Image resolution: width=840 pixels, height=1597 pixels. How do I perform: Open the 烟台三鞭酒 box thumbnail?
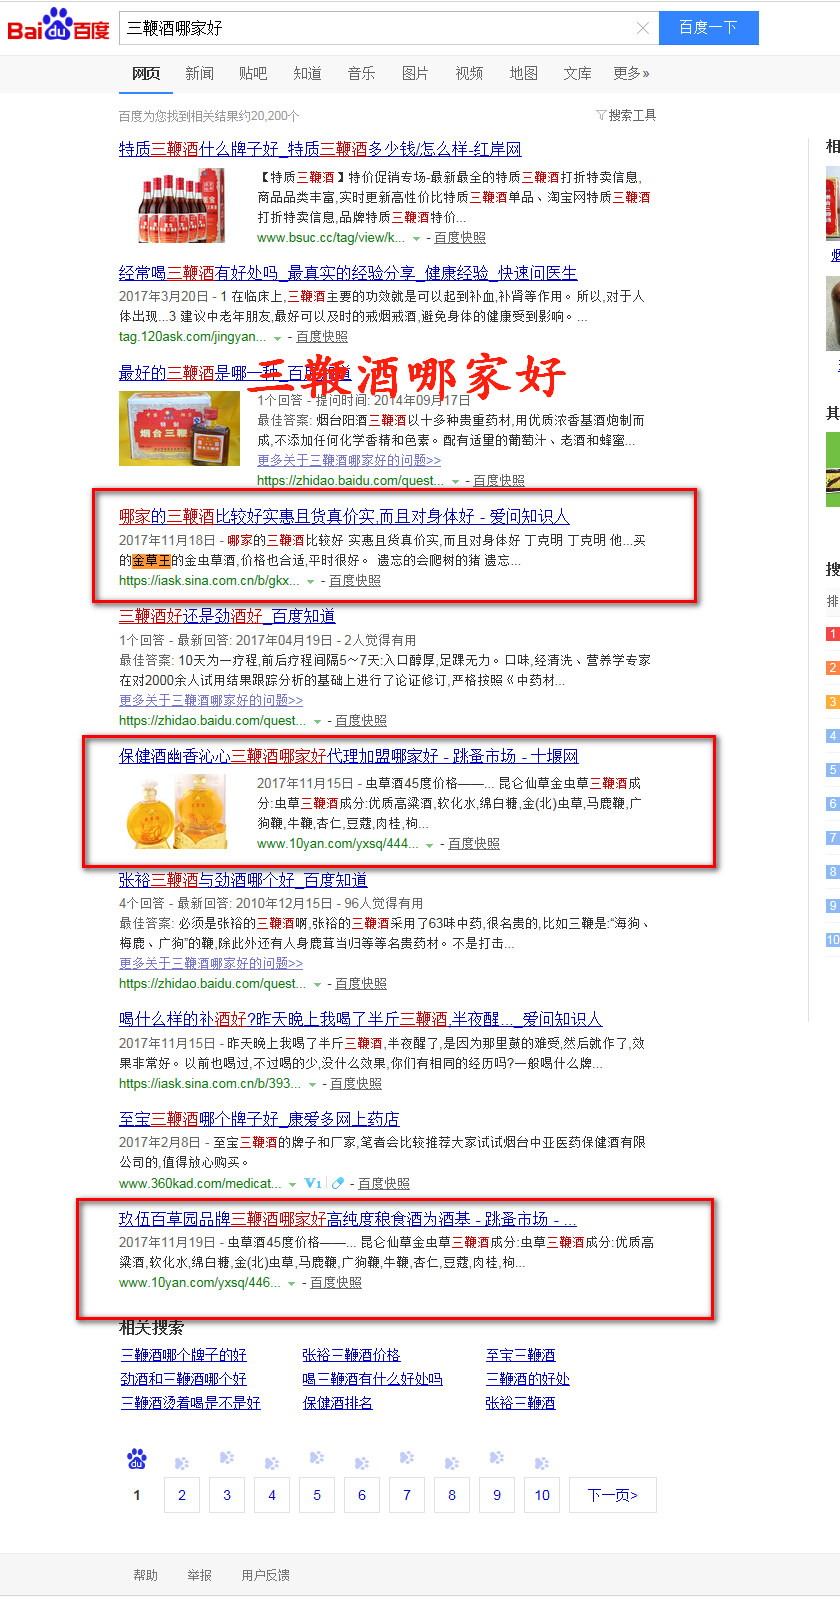[180, 428]
